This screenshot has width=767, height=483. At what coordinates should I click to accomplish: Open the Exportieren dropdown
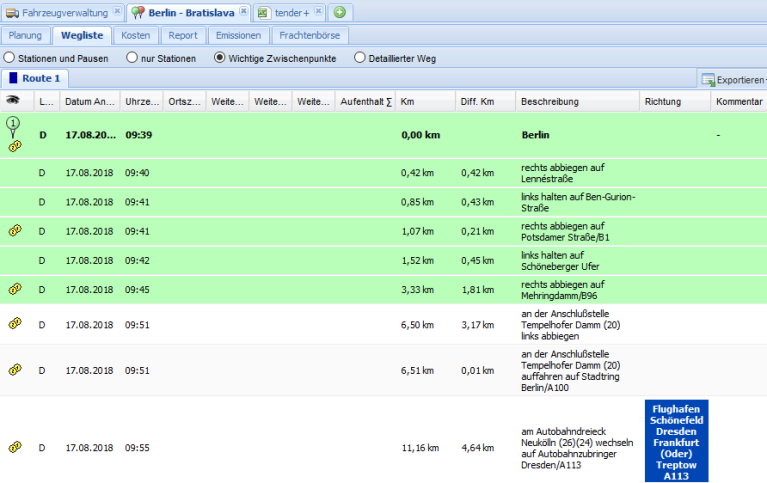(x=732, y=79)
